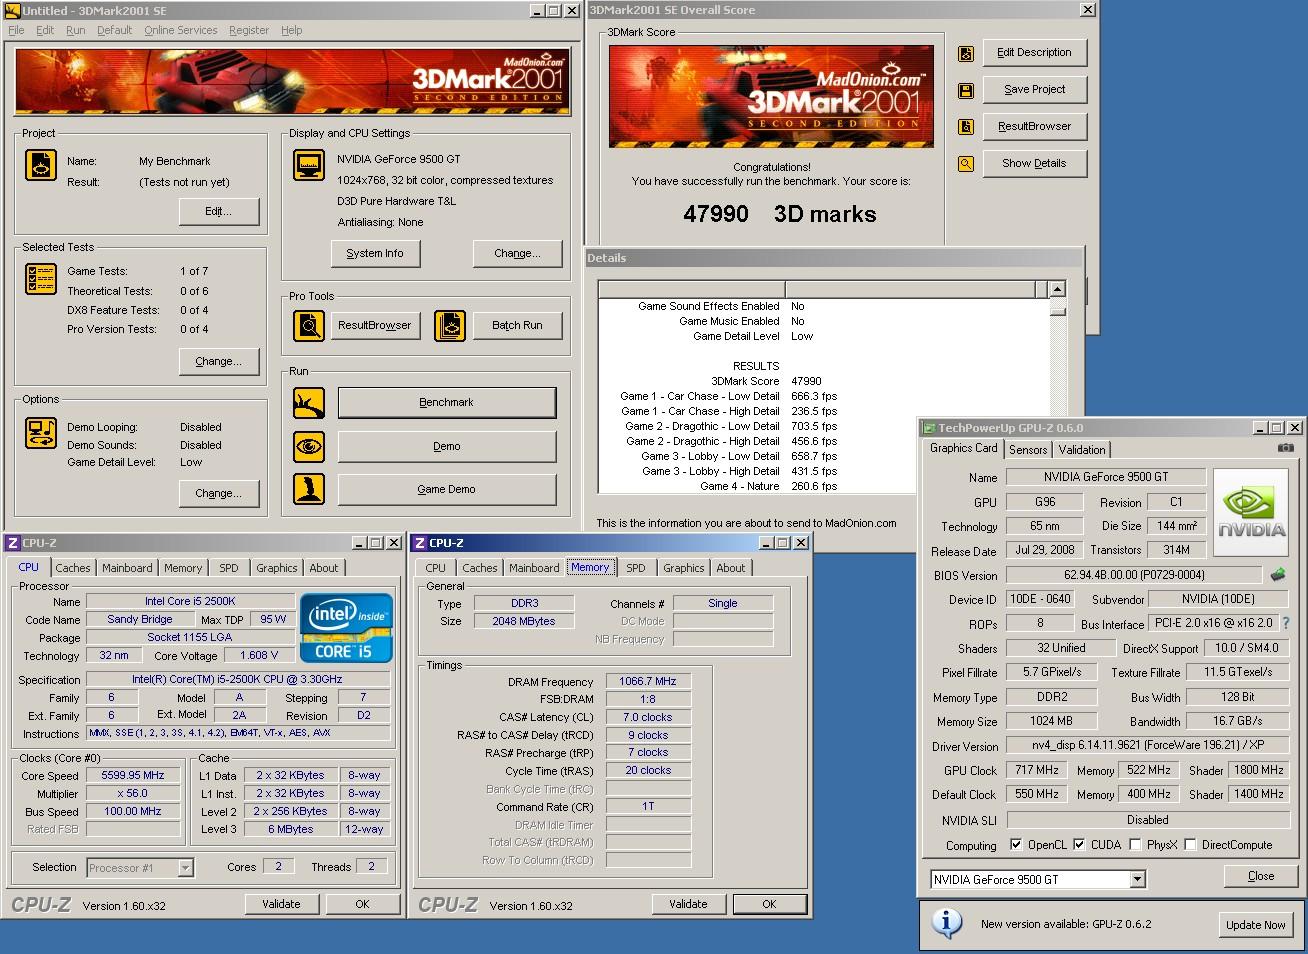Toggle the DirectCompute checkbox in GPU-Z
Screen dimensions: 1308x954
1190,845
